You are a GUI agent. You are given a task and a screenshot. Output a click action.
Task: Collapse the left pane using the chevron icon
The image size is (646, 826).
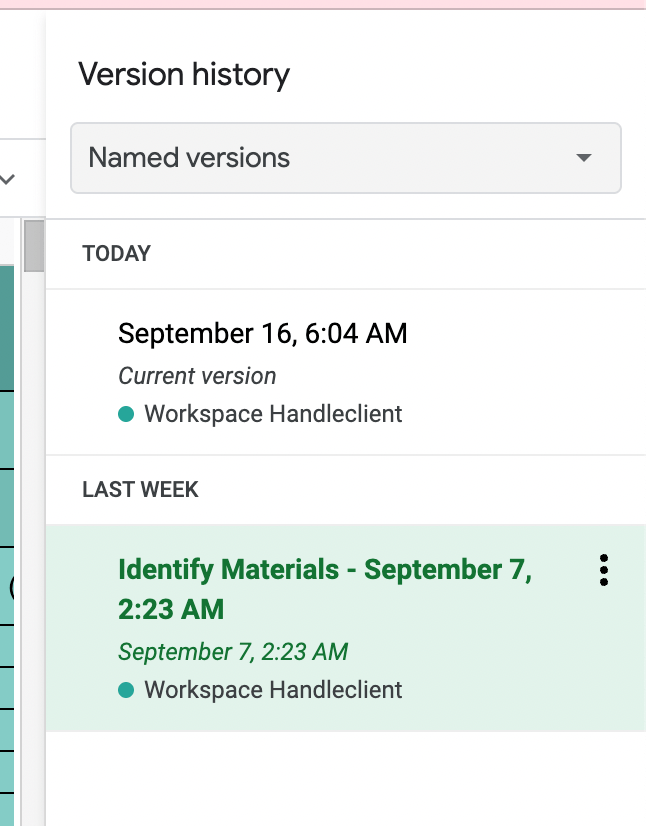click(x=8, y=176)
